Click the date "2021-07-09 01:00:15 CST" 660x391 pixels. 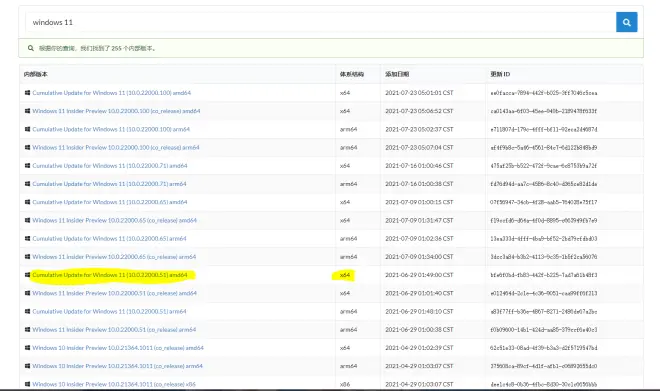coord(419,202)
